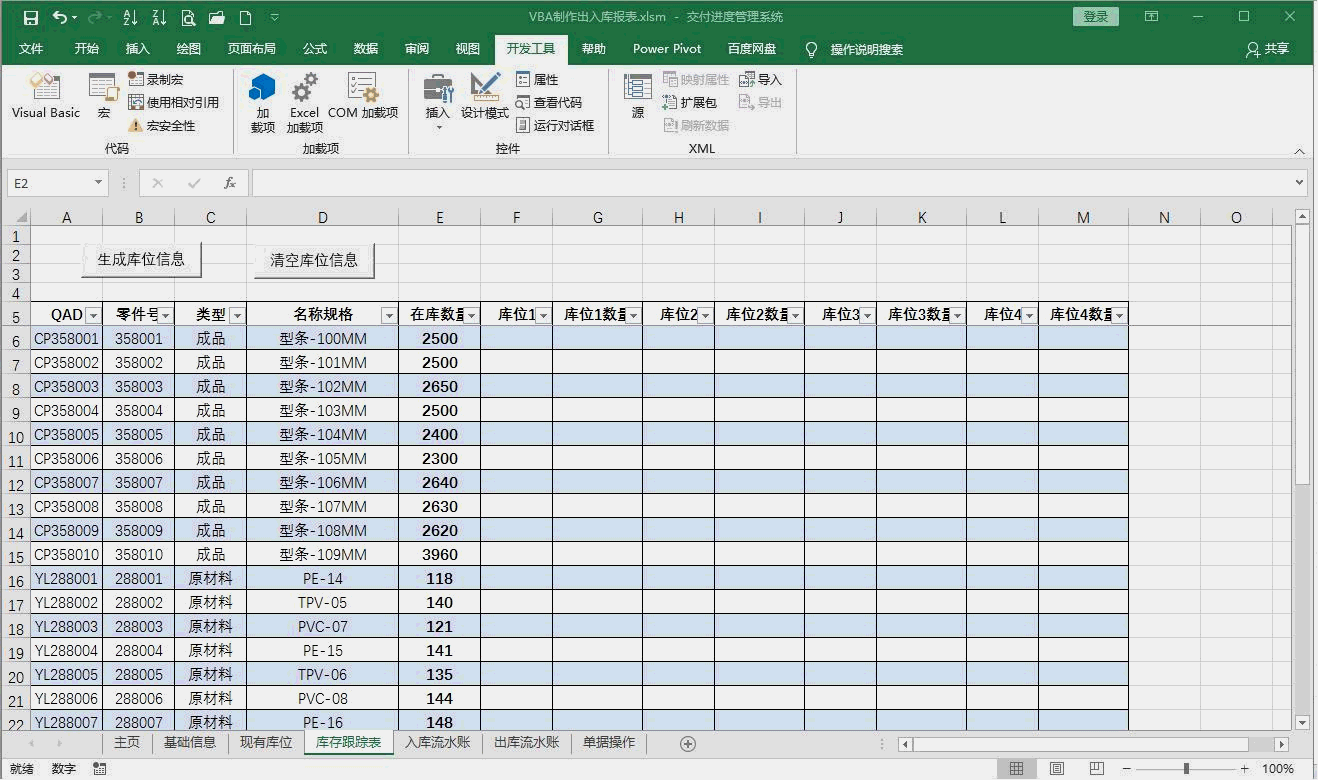Switch to the 入库流水账 sheet tab
The image size is (1318, 780).
pos(437,743)
